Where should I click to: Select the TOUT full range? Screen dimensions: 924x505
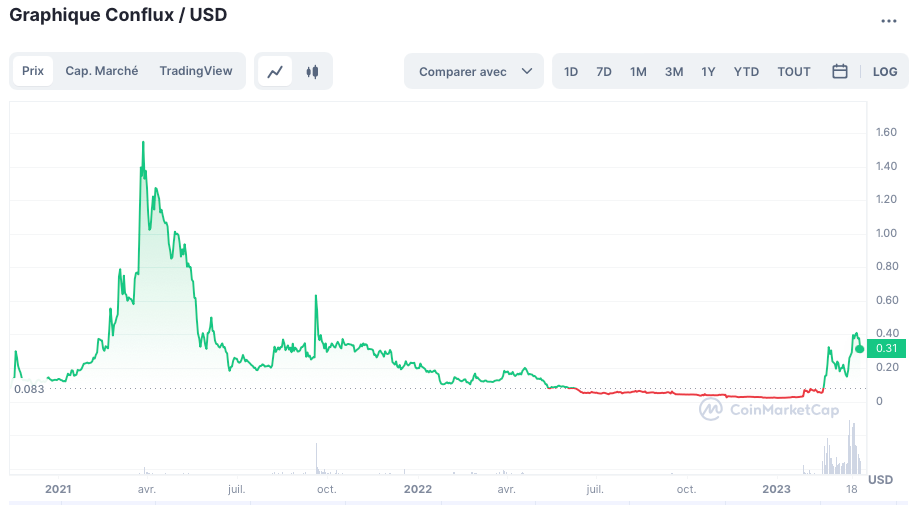(x=794, y=72)
